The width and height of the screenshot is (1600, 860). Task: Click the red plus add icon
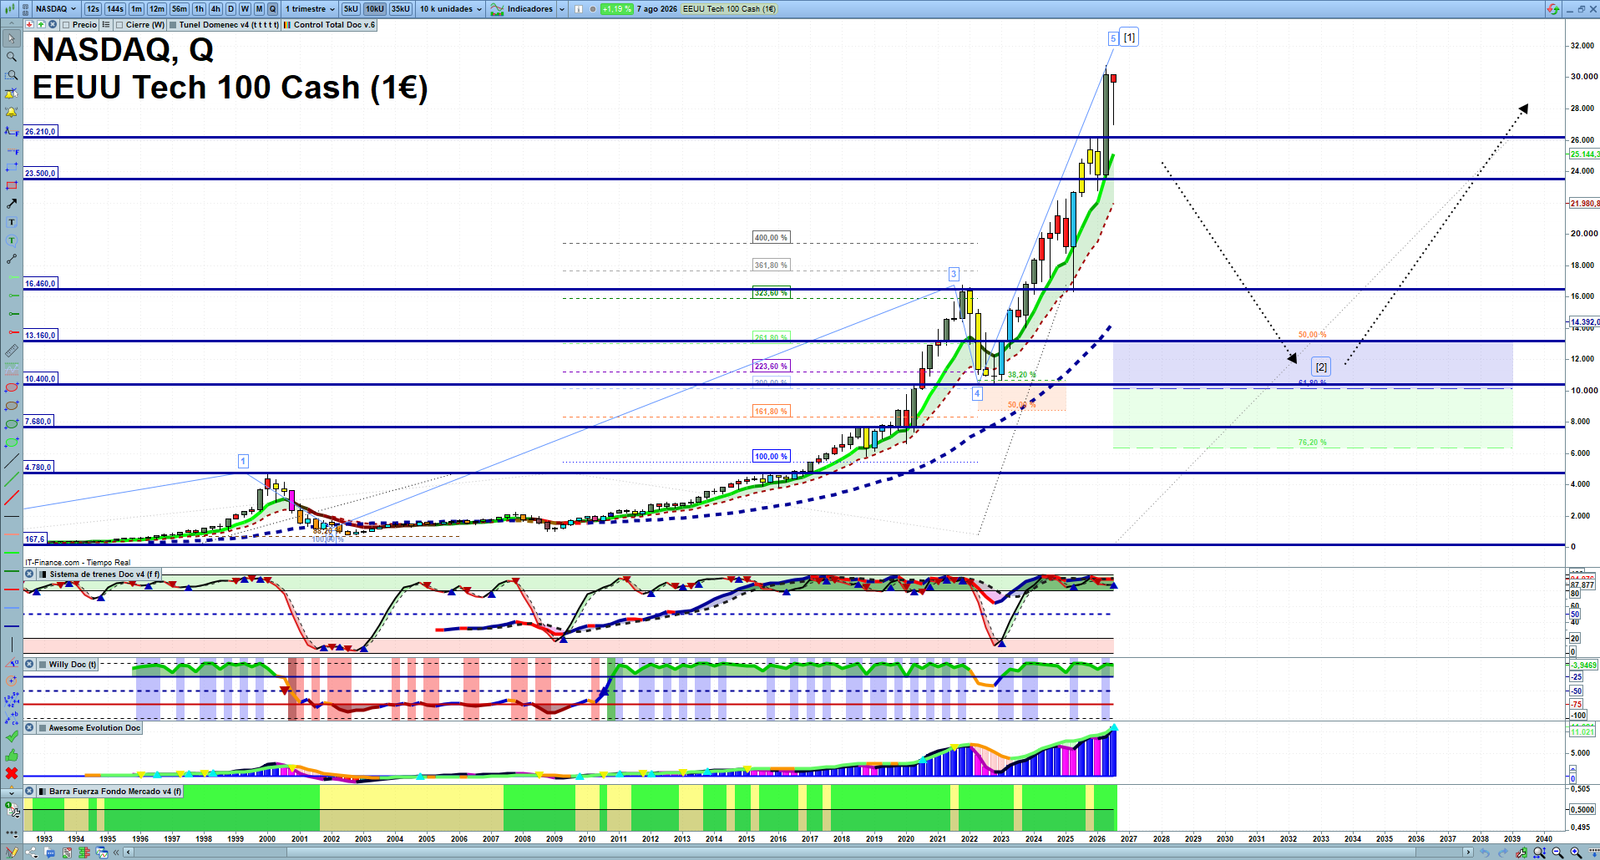coord(29,24)
